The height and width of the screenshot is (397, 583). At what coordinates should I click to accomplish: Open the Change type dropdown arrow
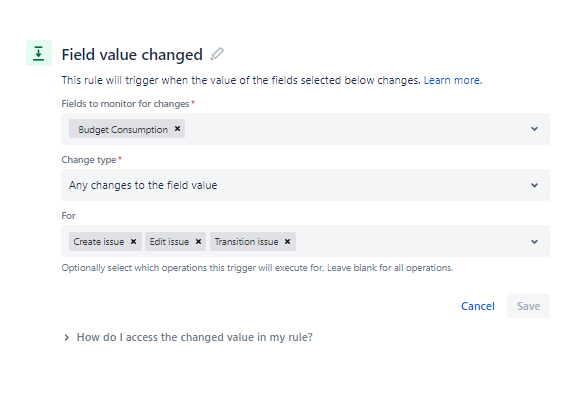coord(534,185)
